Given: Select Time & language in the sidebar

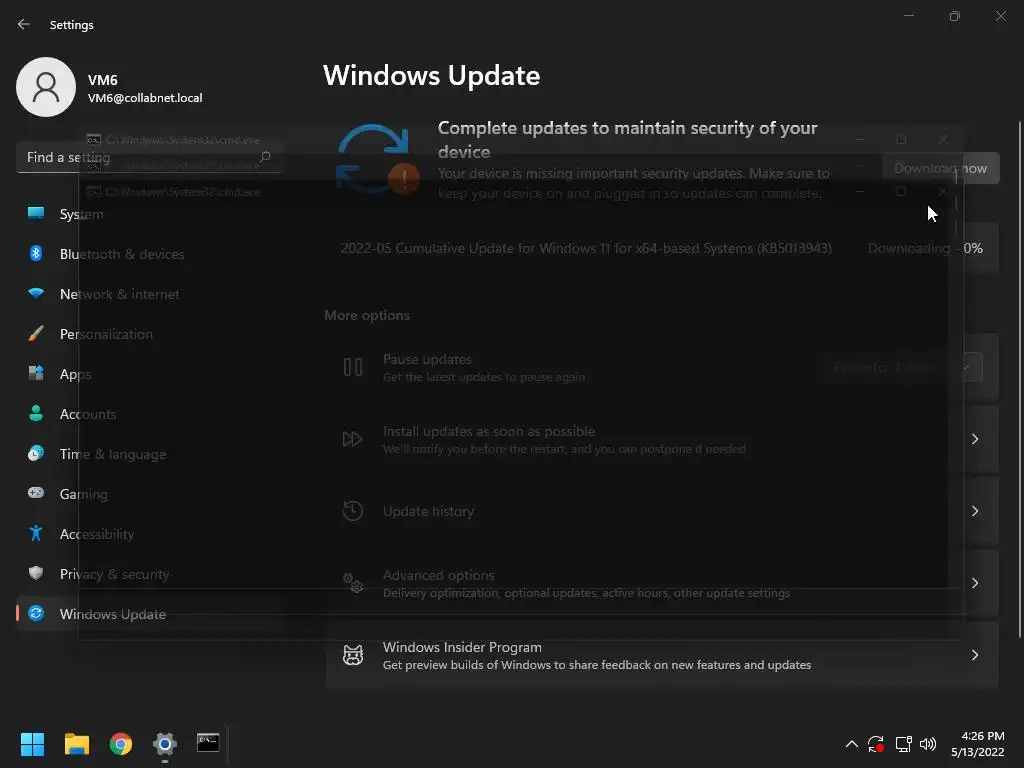Looking at the screenshot, I should (149, 454).
